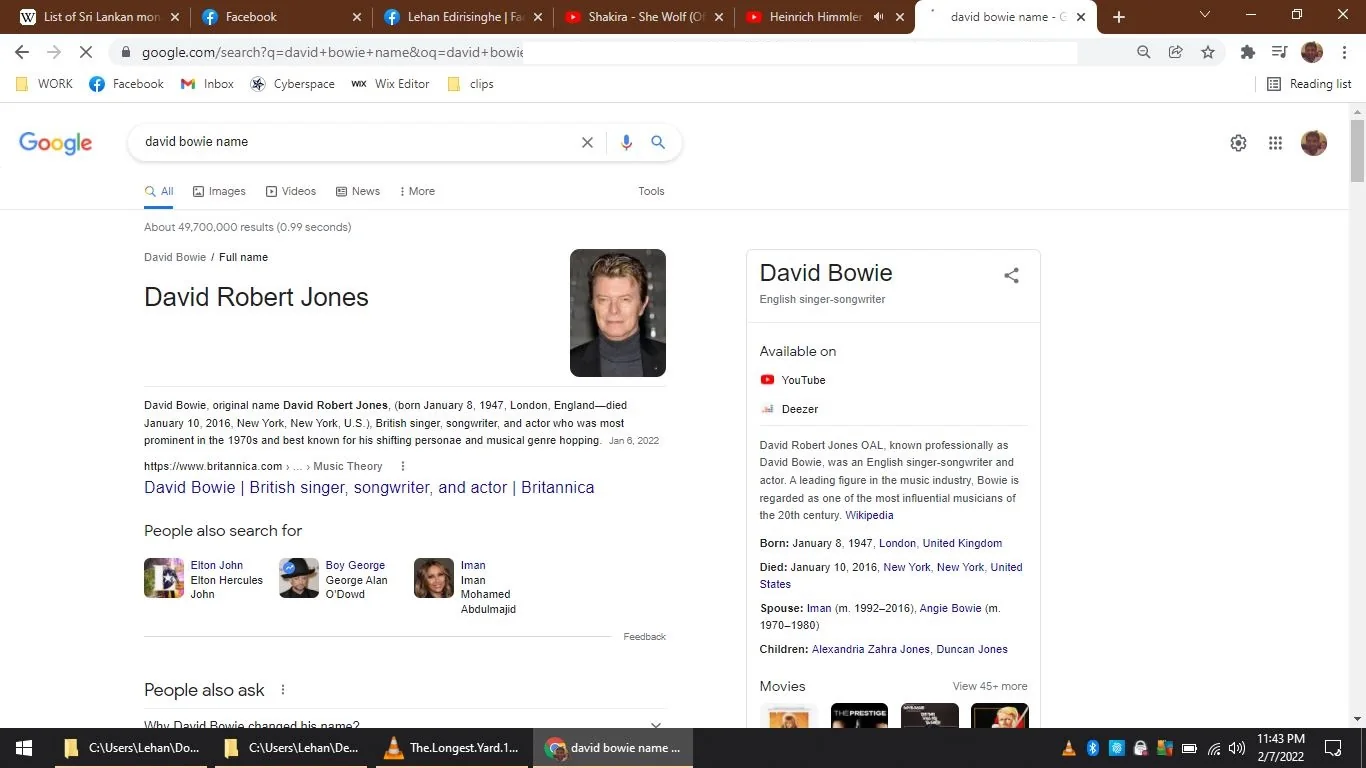The width and height of the screenshot is (1366, 768).
Task: Open the zoom control in the address bar
Action: 1144,52
